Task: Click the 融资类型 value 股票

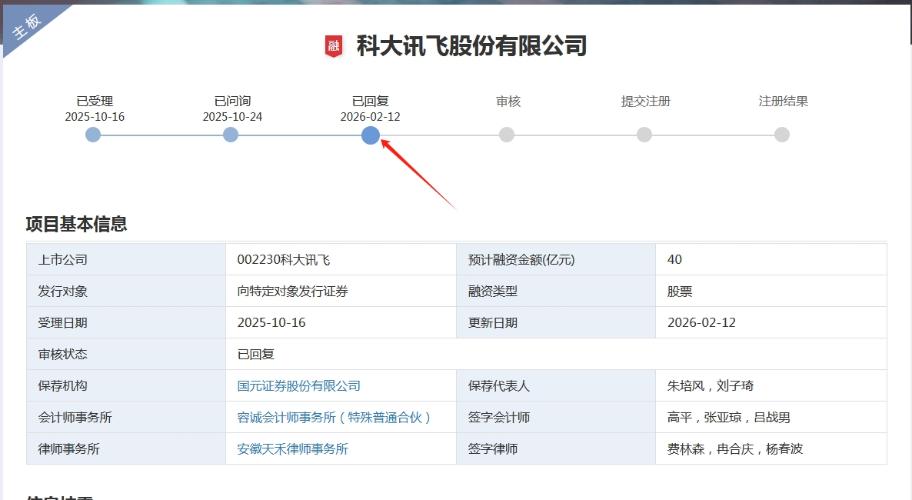Action: pyautogui.click(x=679, y=291)
